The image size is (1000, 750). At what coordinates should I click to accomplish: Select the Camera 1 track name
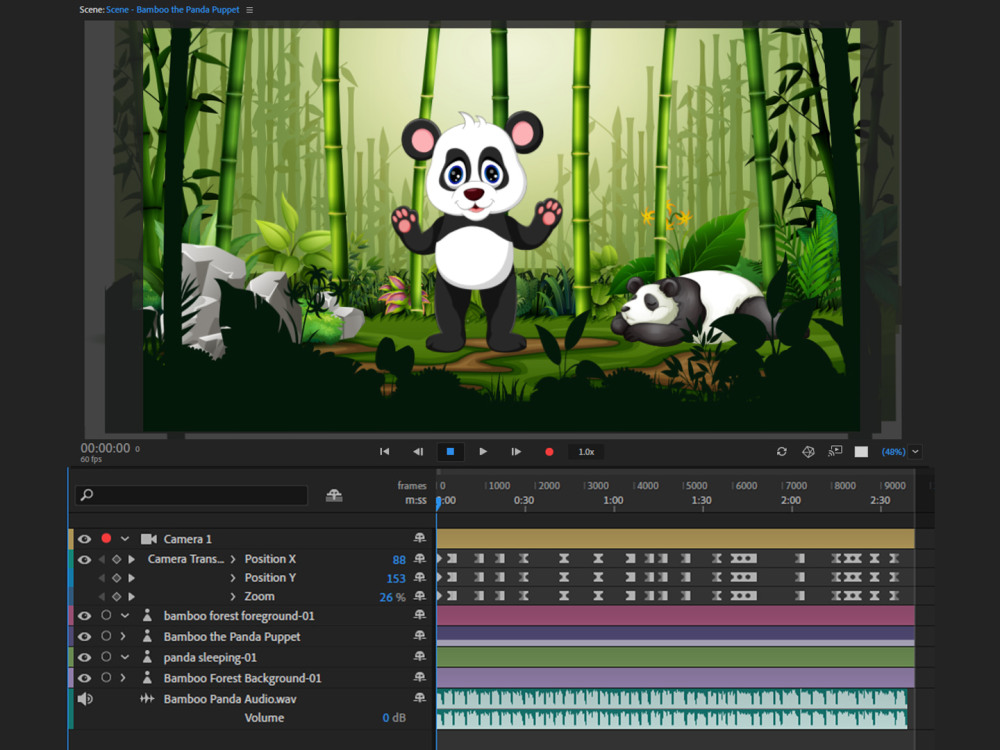pos(188,539)
